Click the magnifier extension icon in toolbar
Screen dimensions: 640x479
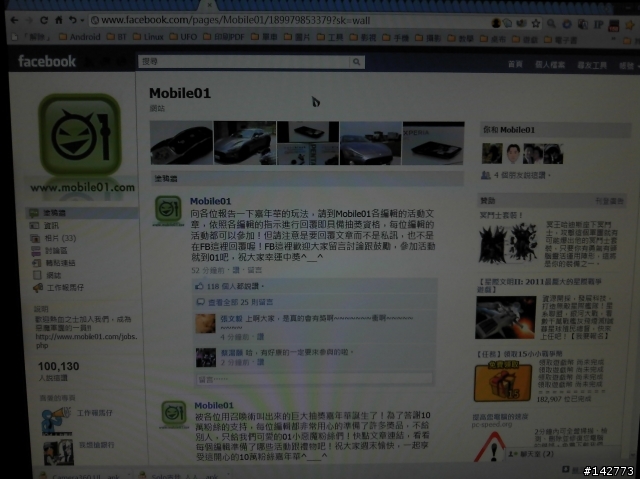pyautogui.click(x=551, y=24)
